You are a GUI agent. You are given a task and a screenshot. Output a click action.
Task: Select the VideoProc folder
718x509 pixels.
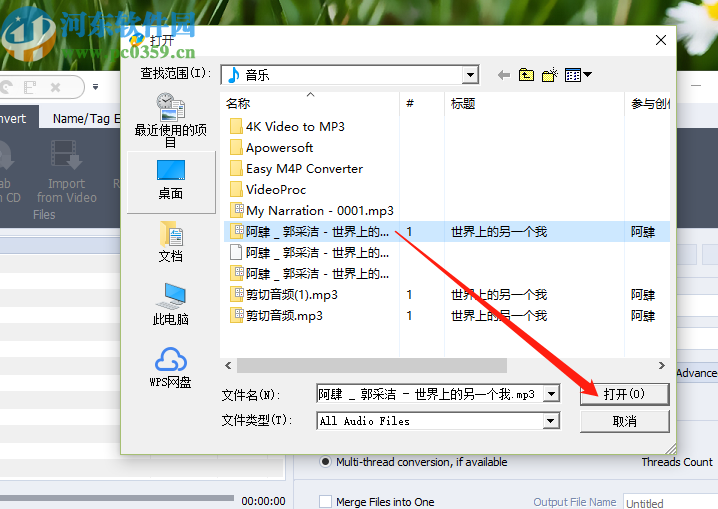(268, 190)
